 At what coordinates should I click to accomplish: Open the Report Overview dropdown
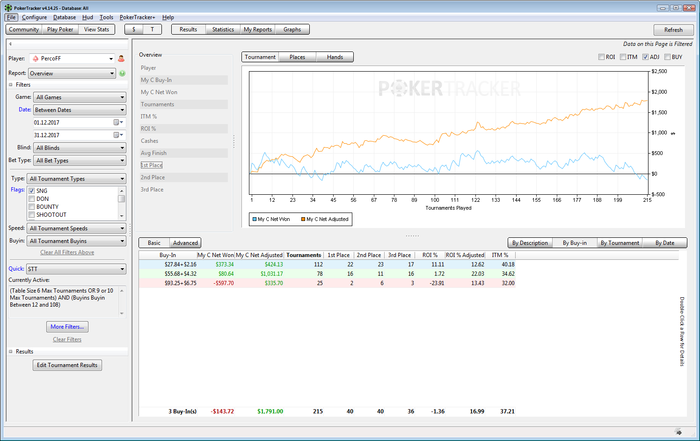[72, 73]
